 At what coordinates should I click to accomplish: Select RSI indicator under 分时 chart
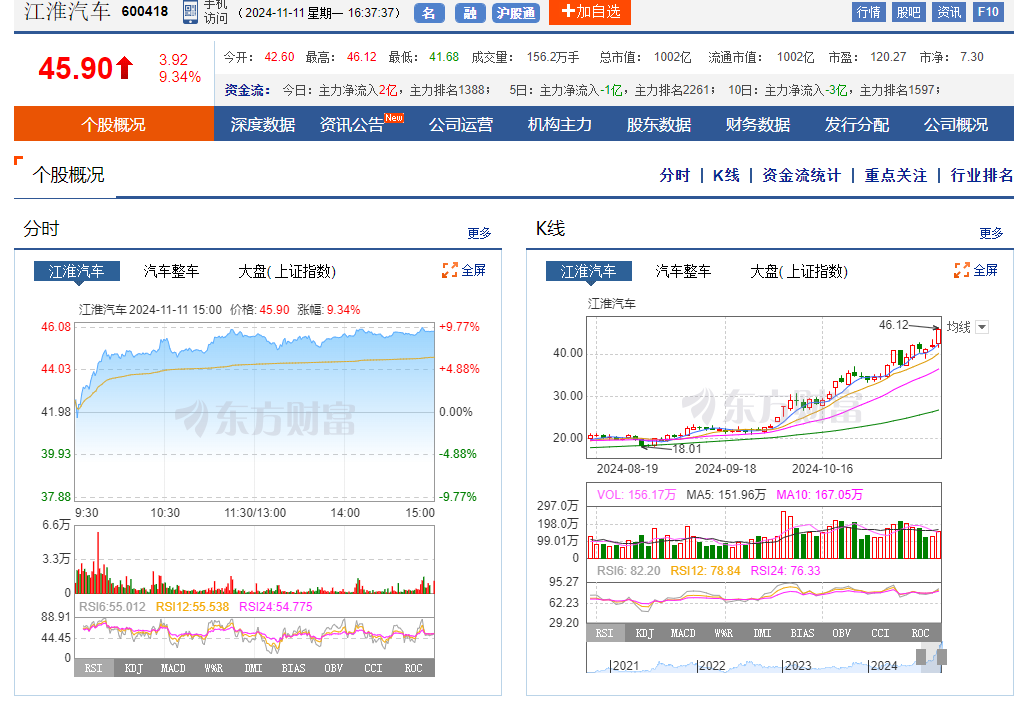tap(93, 668)
